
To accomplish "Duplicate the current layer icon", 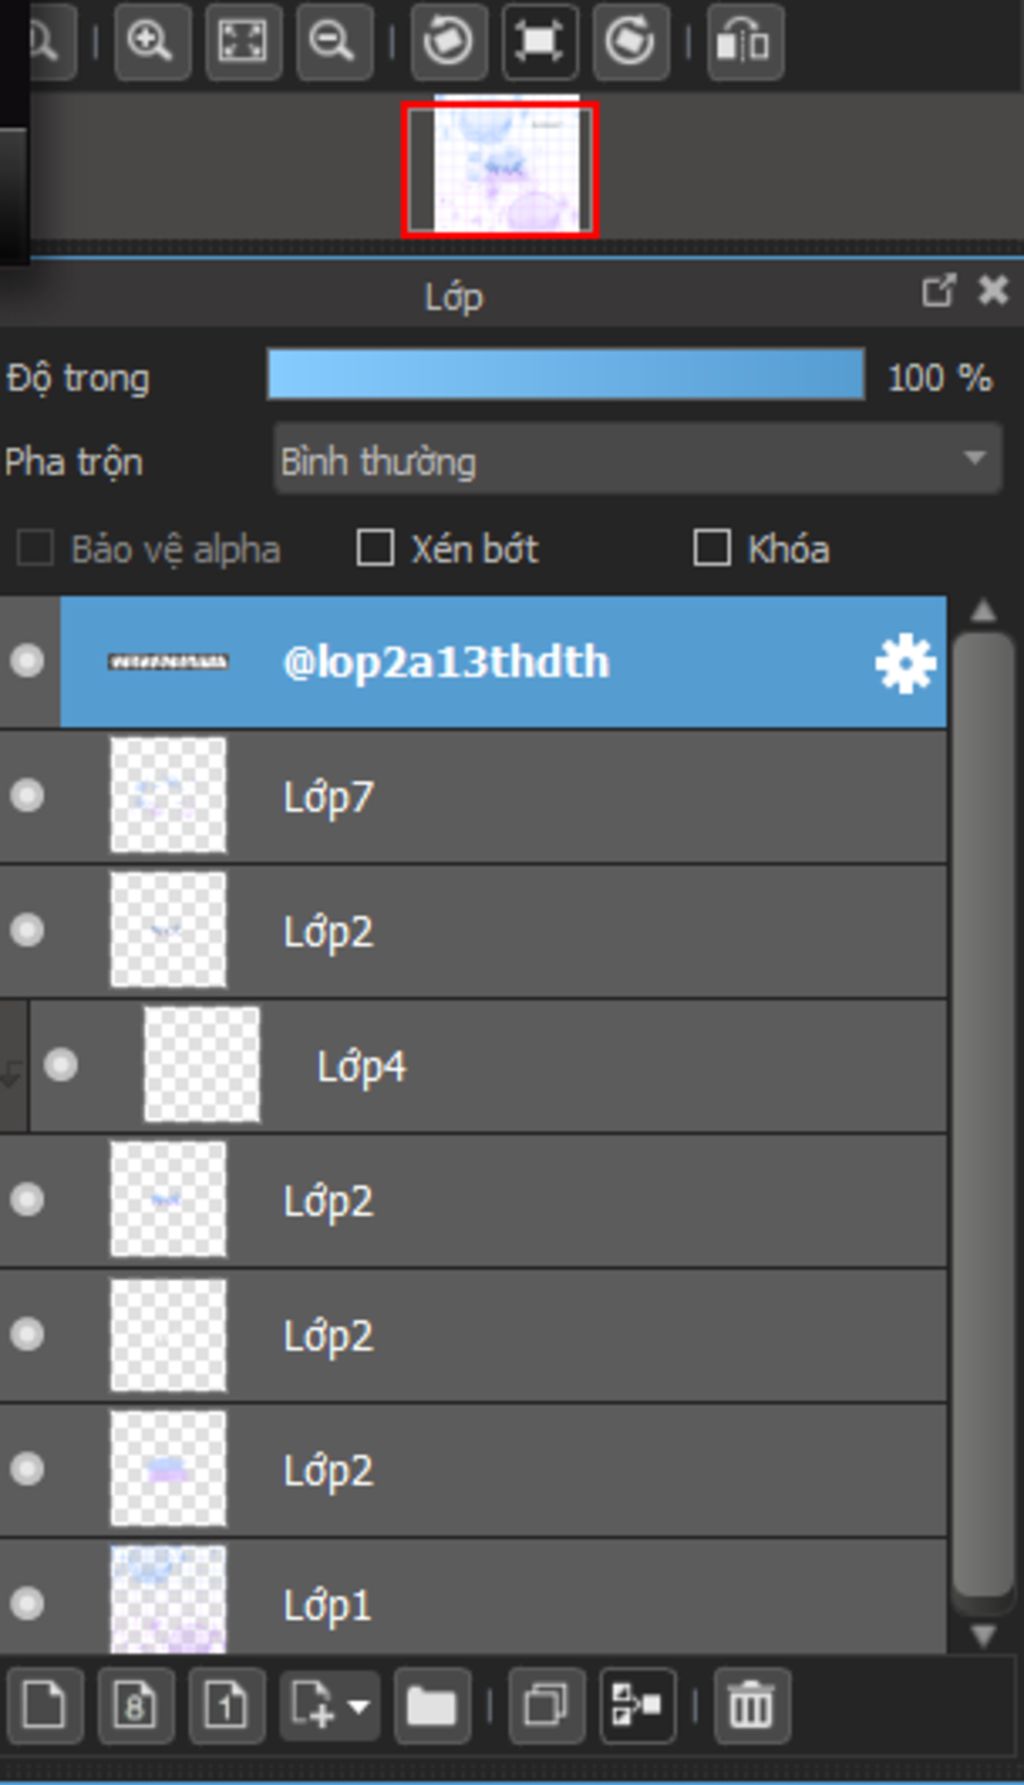I will point(546,1705).
